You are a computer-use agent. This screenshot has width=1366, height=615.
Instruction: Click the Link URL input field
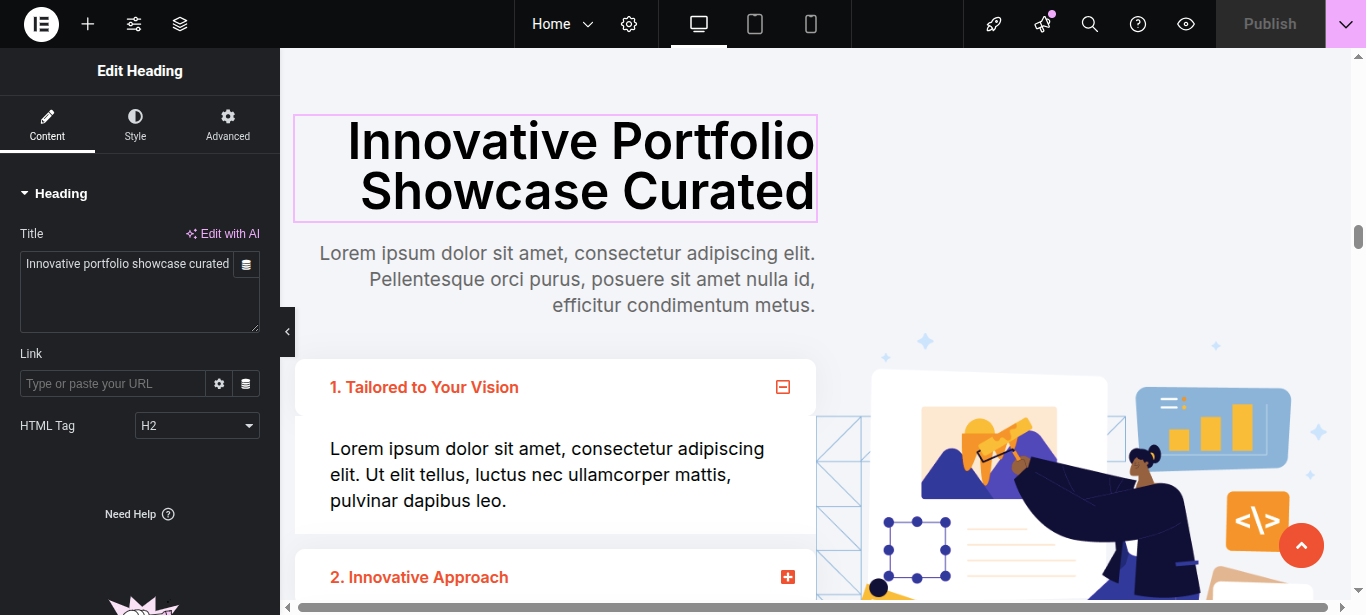click(112, 384)
